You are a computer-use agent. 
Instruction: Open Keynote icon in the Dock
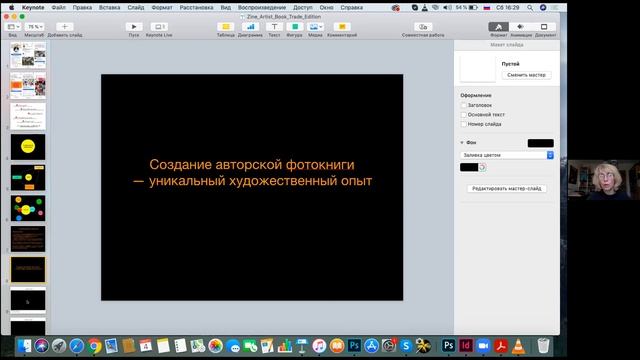[302, 346]
